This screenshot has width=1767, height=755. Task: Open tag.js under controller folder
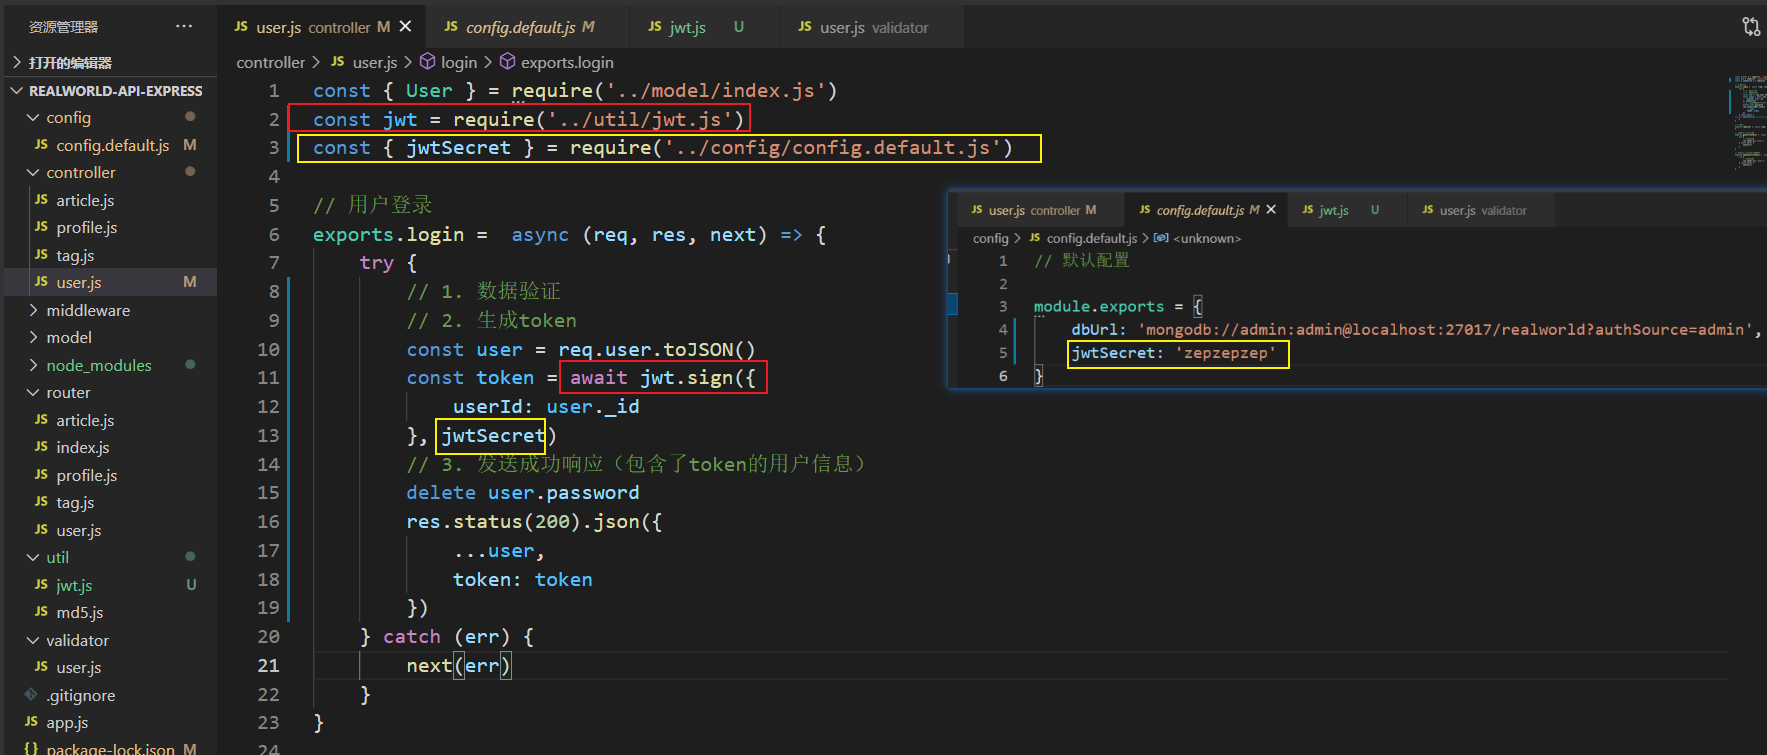(75, 256)
